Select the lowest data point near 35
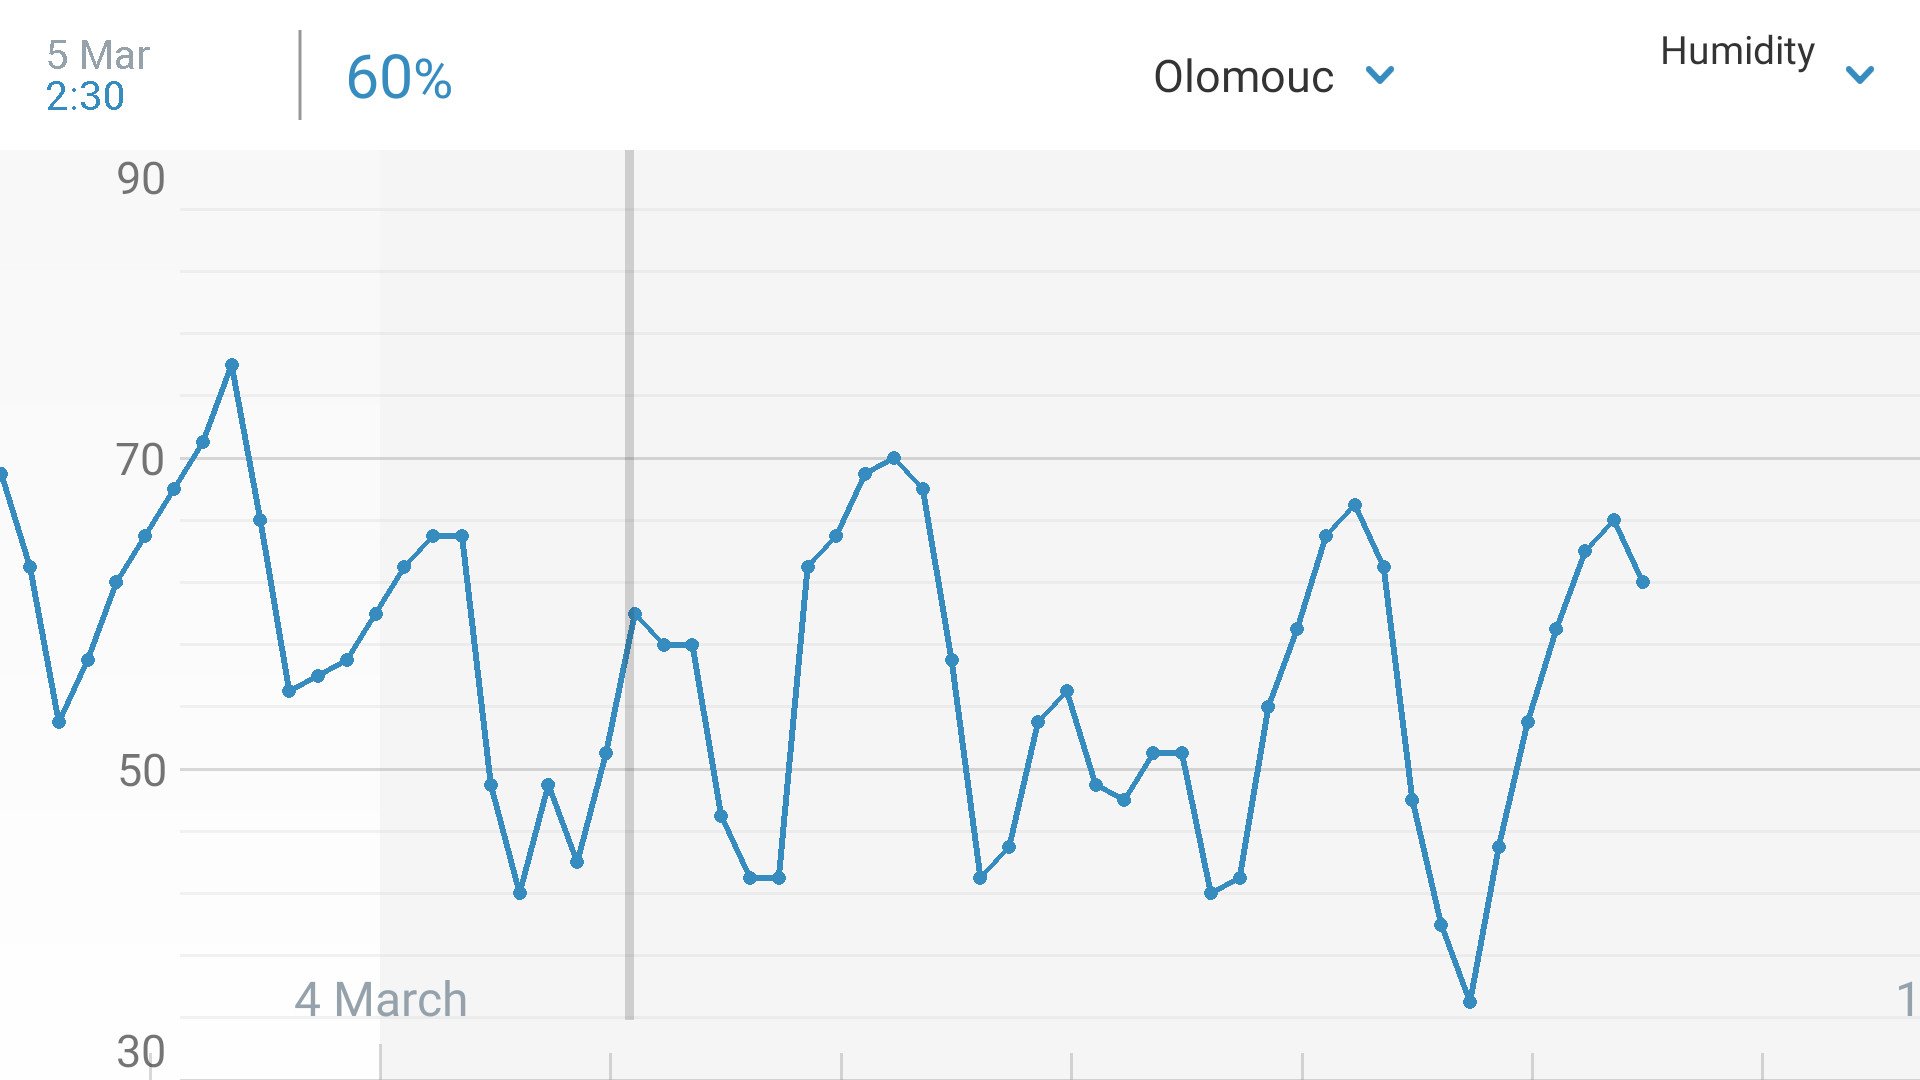 [1470, 1001]
